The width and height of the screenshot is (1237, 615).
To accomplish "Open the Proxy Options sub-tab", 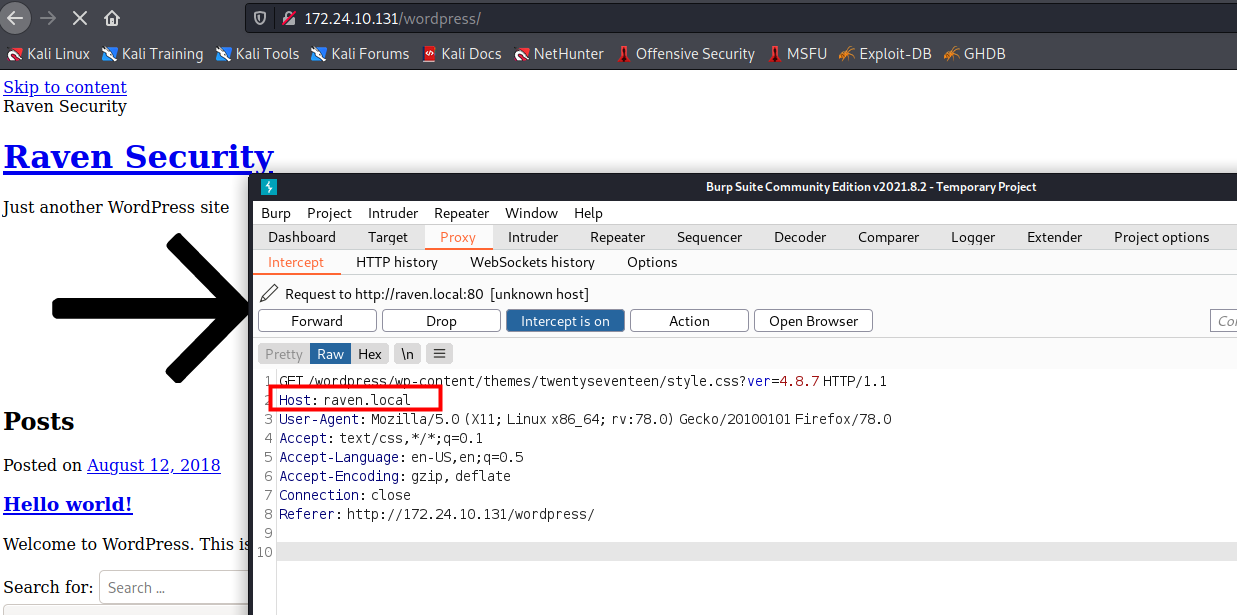I will pos(652,262).
